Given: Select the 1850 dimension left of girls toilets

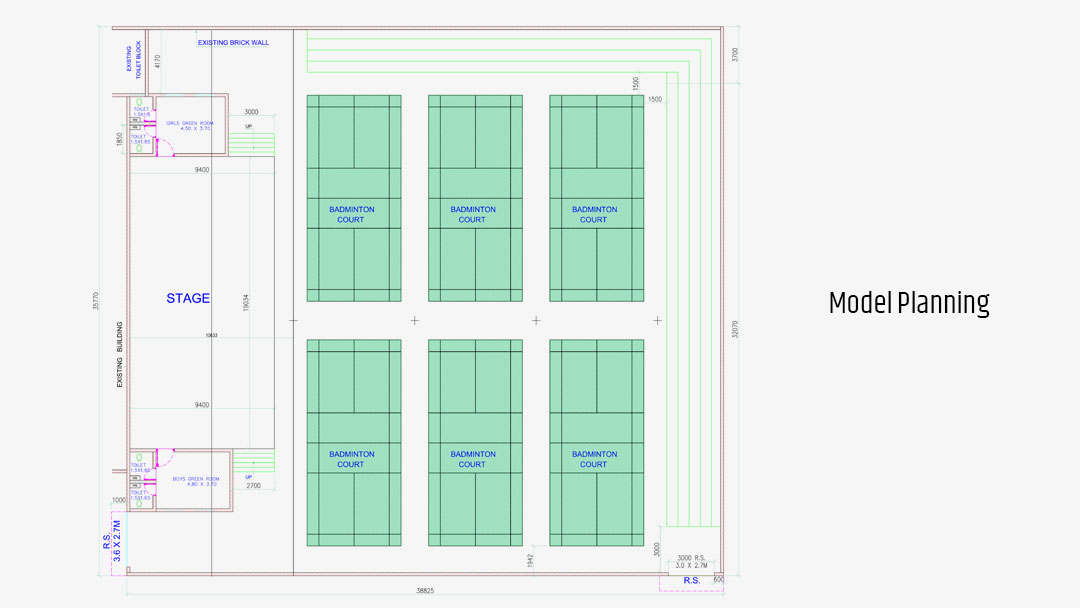Looking at the screenshot, I should pos(119,139).
